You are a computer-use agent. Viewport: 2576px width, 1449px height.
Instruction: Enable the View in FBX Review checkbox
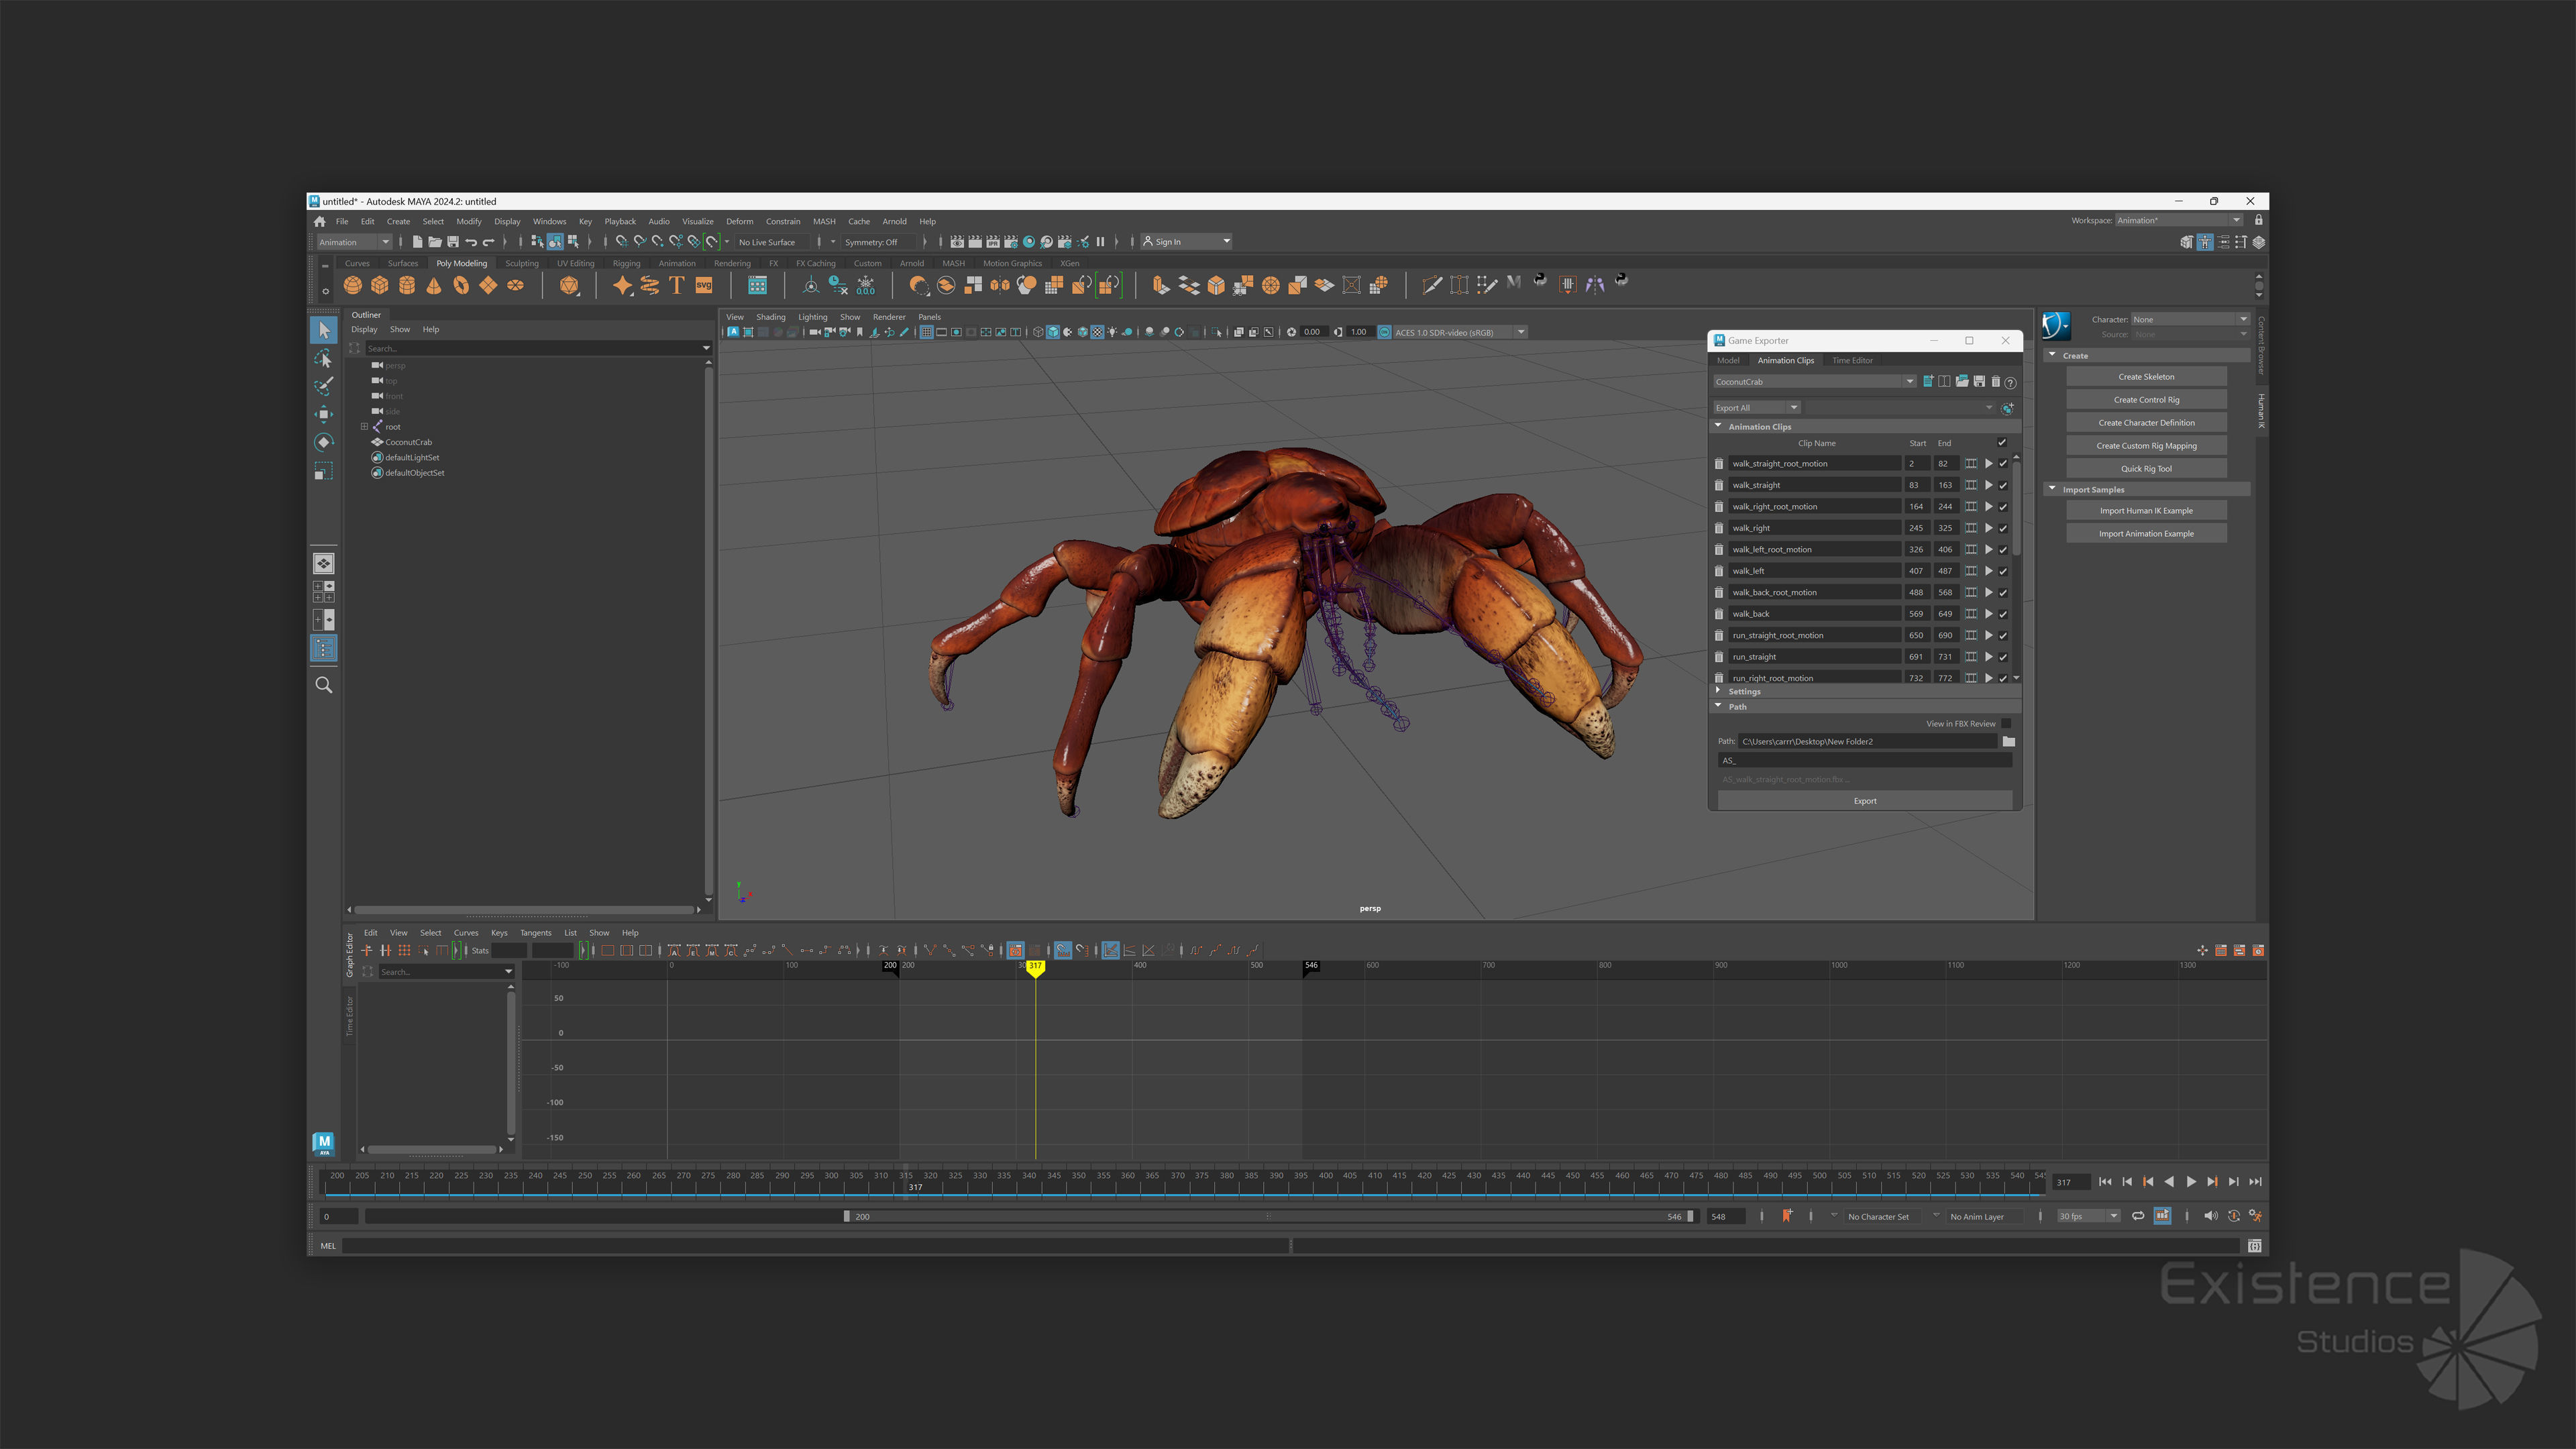pos(2006,724)
